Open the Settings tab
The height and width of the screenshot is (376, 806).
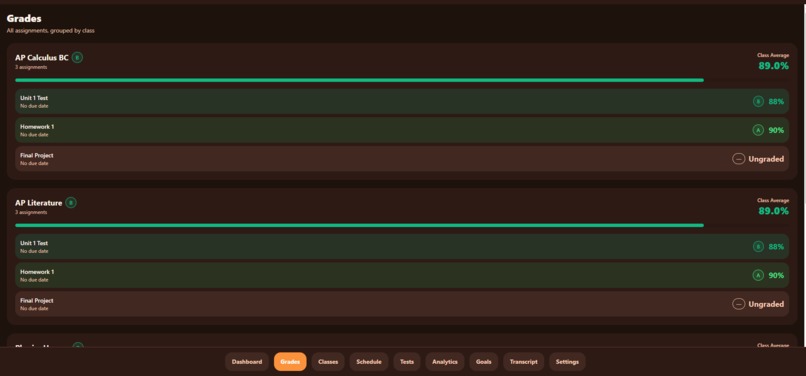[x=567, y=362]
